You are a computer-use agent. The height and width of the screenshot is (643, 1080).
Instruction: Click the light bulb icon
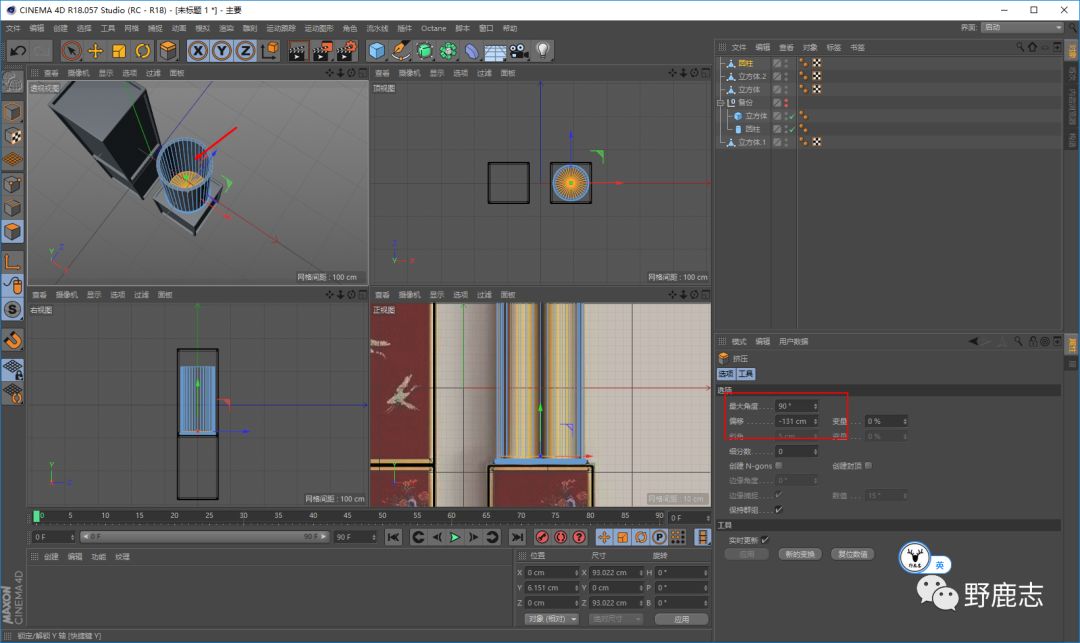543,50
